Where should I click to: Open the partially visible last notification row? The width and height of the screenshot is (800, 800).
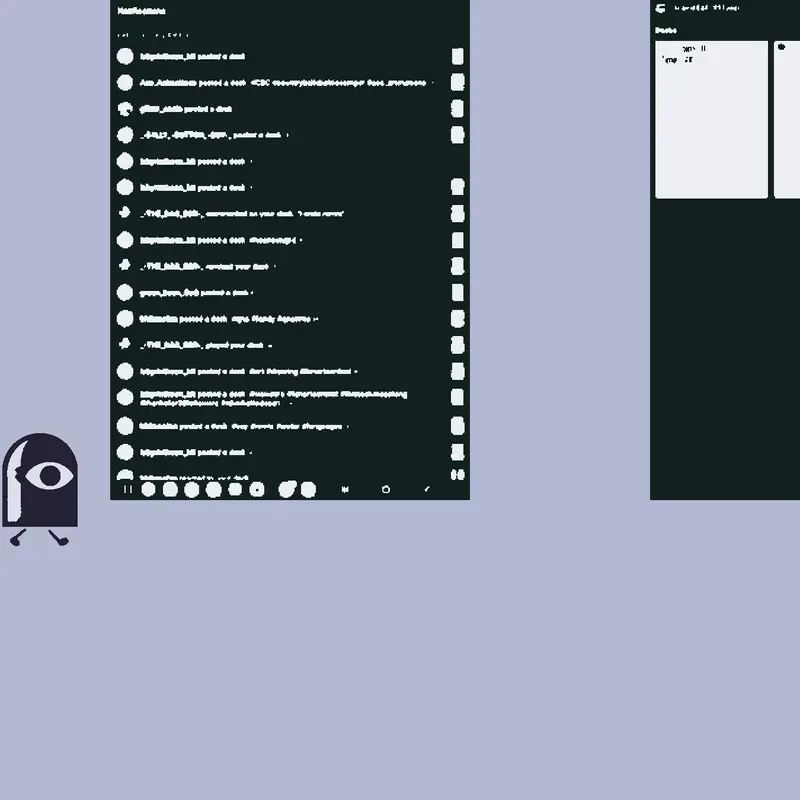(290, 476)
